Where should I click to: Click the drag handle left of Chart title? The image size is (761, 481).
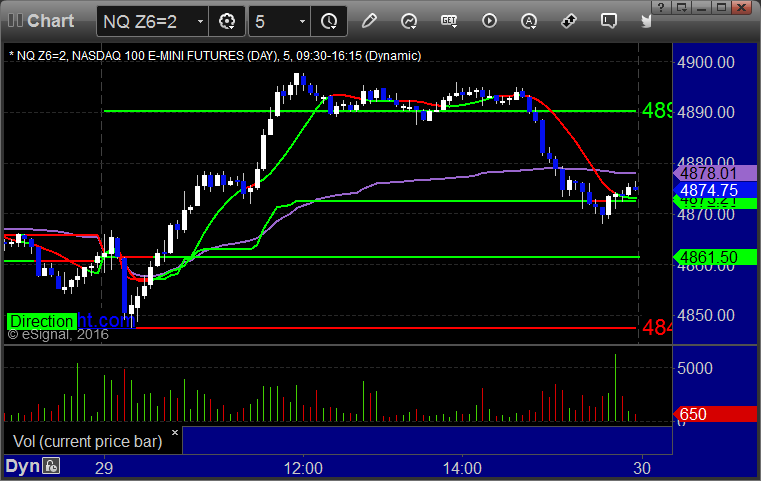[x=15, y=21]
